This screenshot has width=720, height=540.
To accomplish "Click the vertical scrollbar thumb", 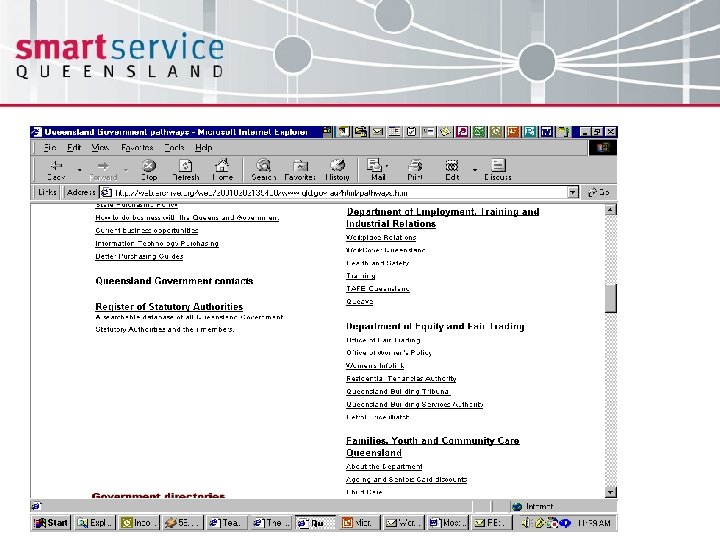I will pyautogui.click(x=610, y=298).
